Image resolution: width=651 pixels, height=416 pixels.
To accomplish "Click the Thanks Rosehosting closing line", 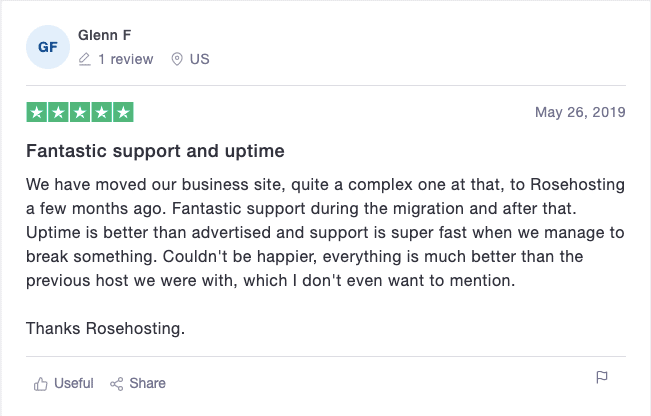I will pos(105,328).
